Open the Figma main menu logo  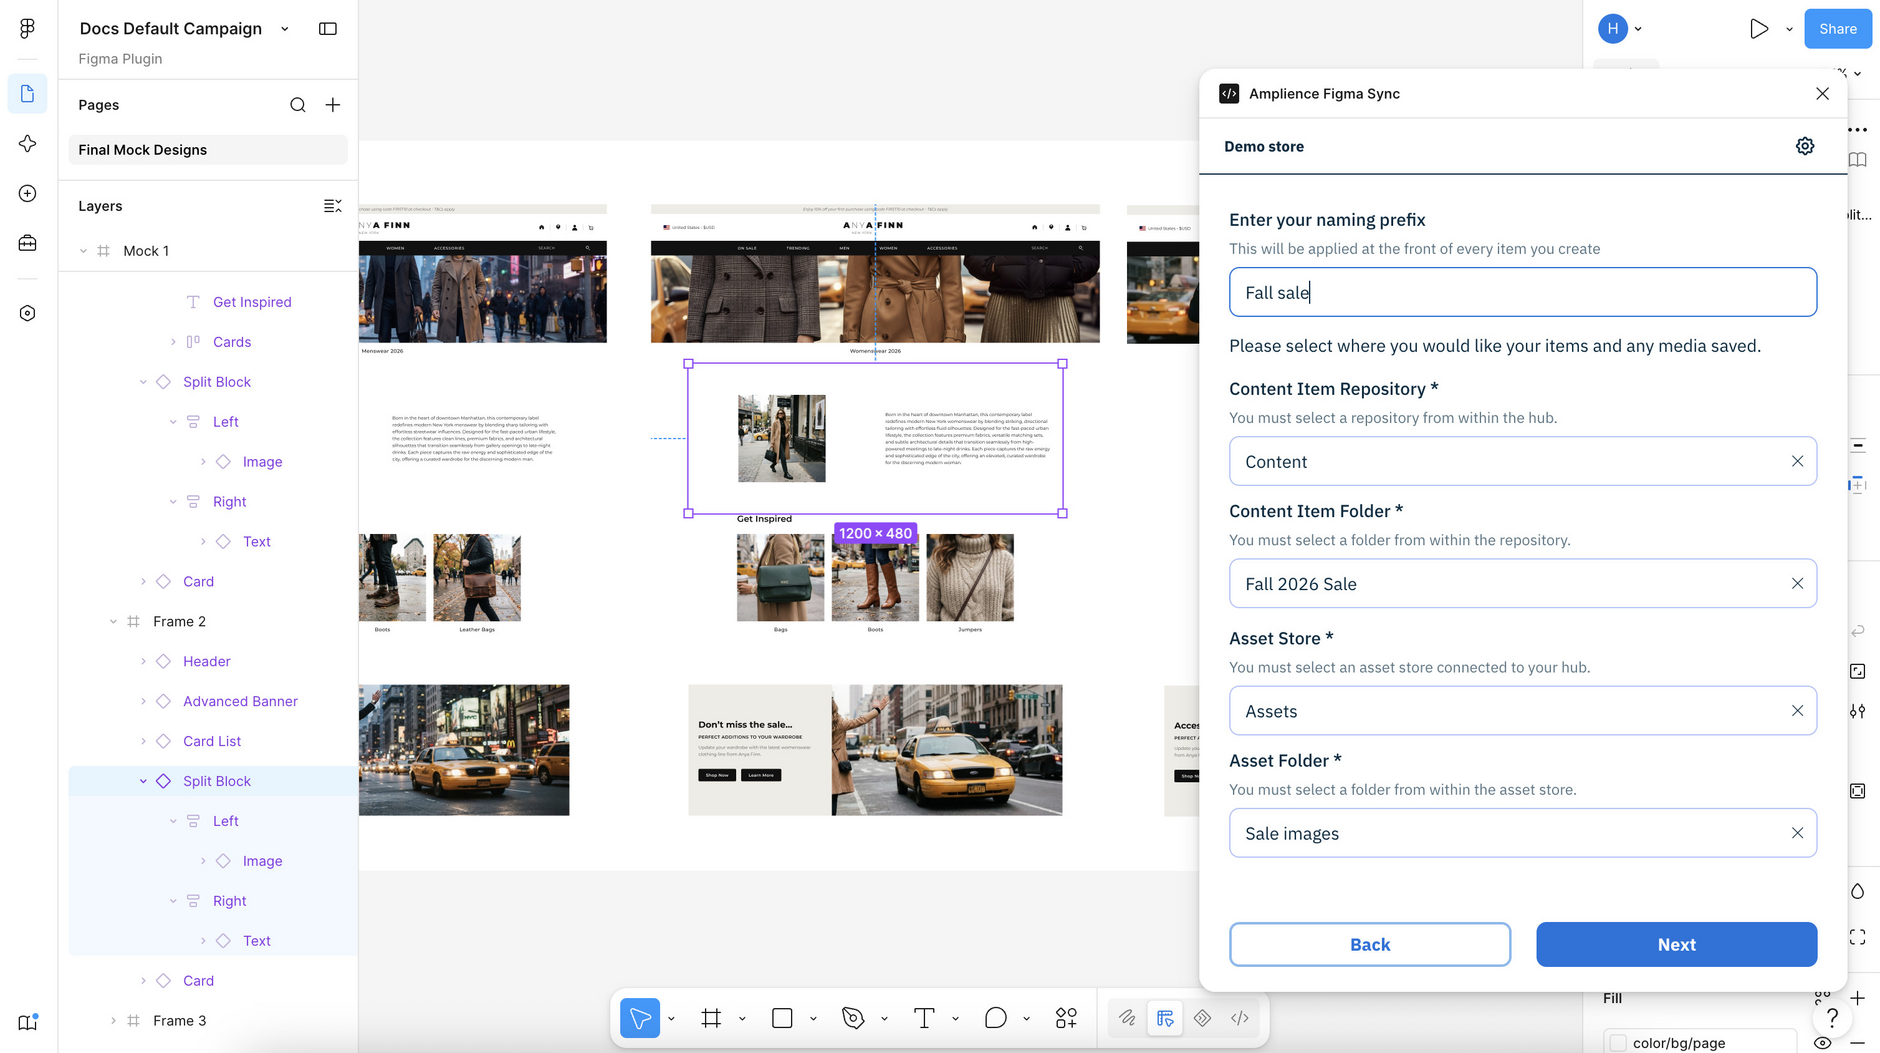click(x=27, y=28)
